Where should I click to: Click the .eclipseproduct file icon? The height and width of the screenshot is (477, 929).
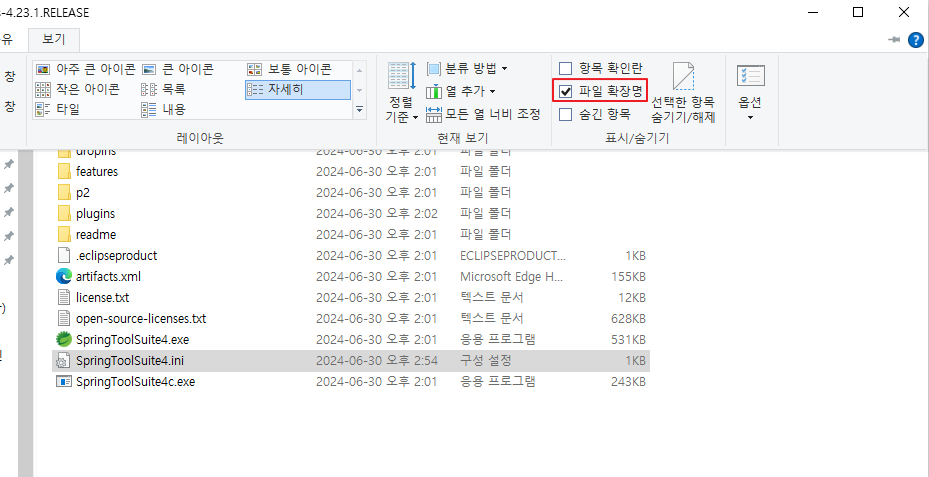click(x=63, y=255)
